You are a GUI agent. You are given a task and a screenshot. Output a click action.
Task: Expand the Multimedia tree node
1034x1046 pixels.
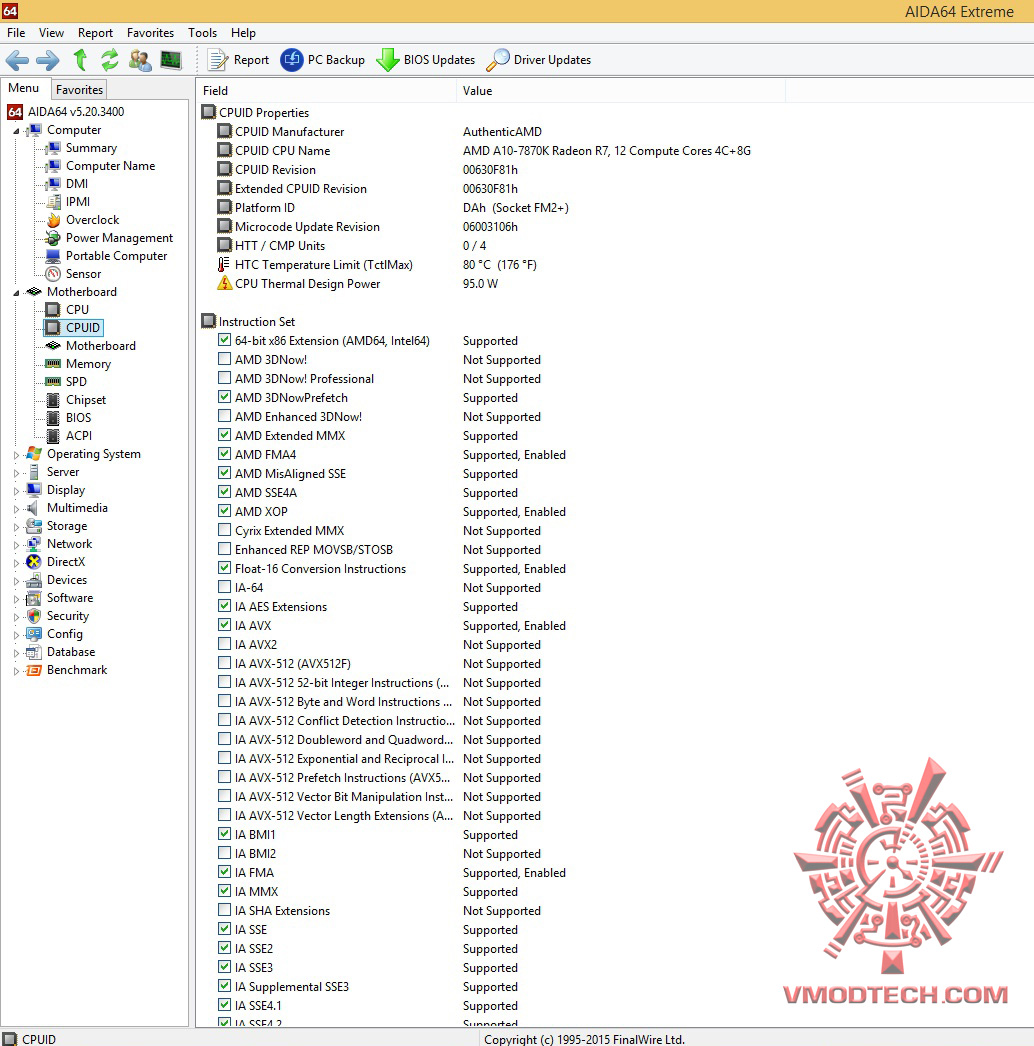click(x=16, y=509)
